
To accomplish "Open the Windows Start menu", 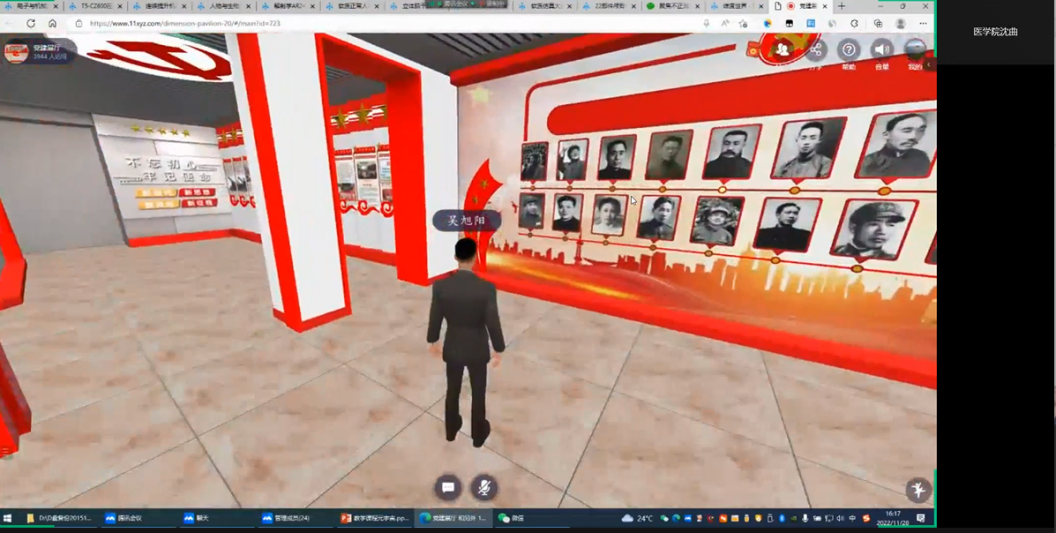I will point(8,518).
